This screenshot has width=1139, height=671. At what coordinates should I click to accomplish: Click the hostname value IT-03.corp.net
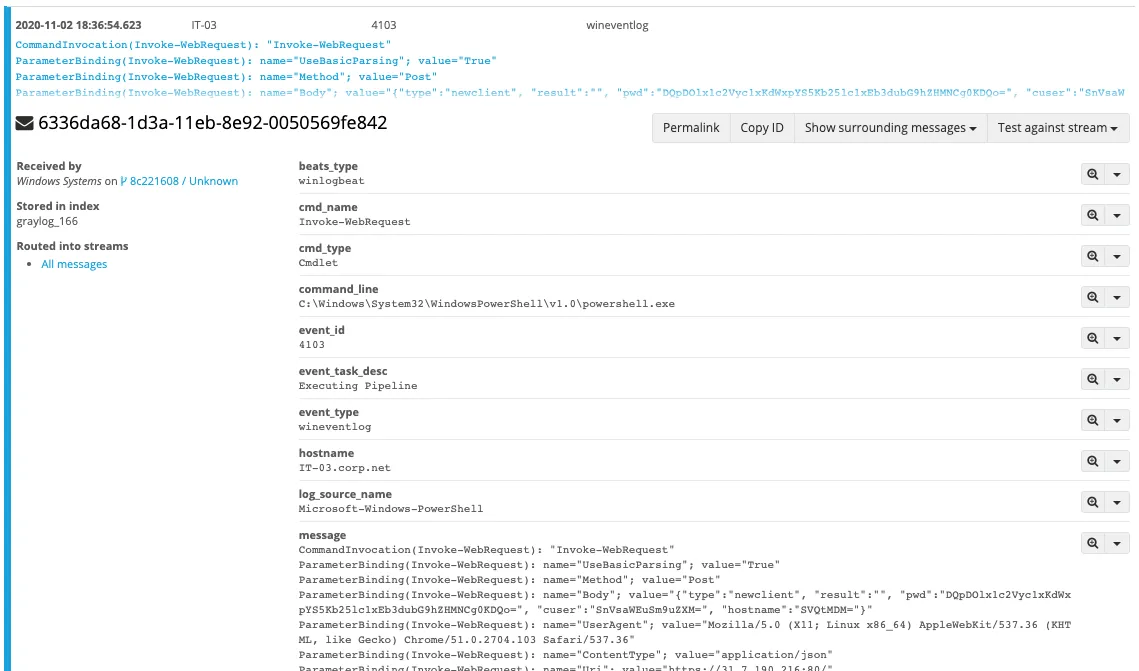[344, 468]
